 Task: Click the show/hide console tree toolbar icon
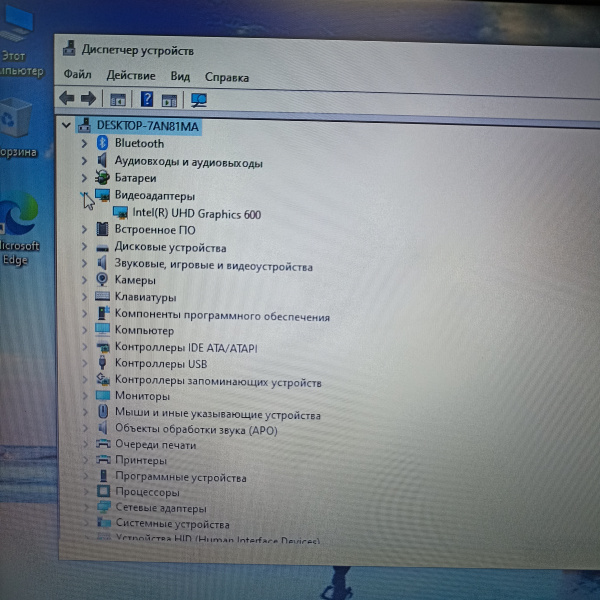[x=118, y=99]
